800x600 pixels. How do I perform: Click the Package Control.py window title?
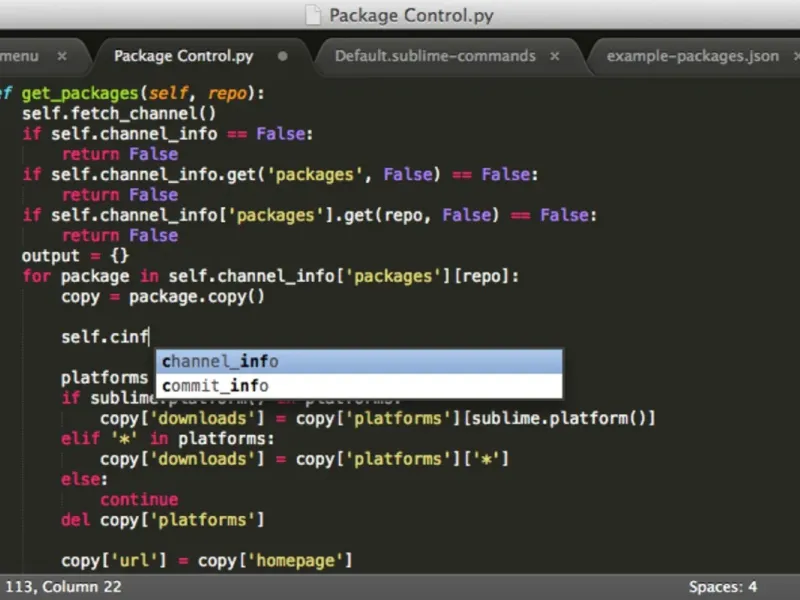click(x=411, y=15)
